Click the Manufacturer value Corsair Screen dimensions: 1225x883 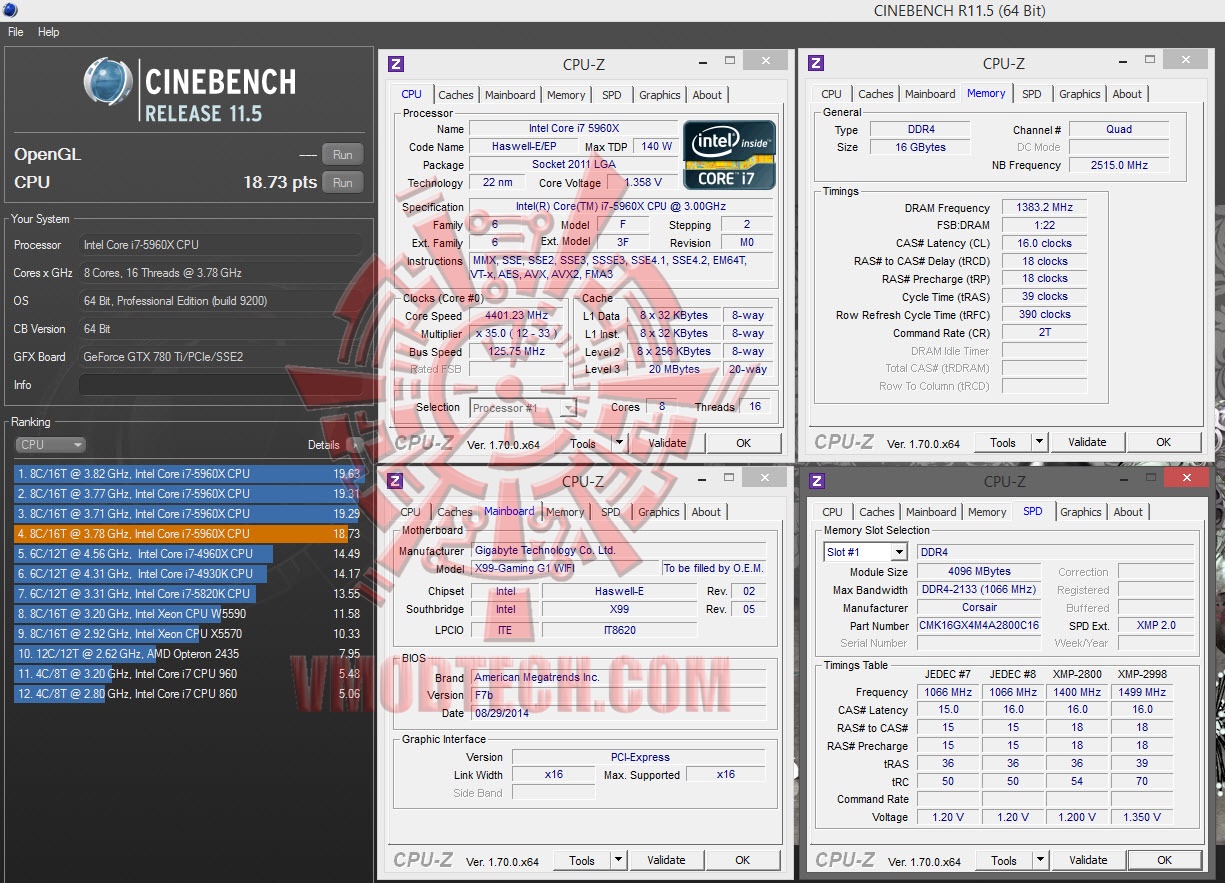pyautogui.click(x=980, y=607)
